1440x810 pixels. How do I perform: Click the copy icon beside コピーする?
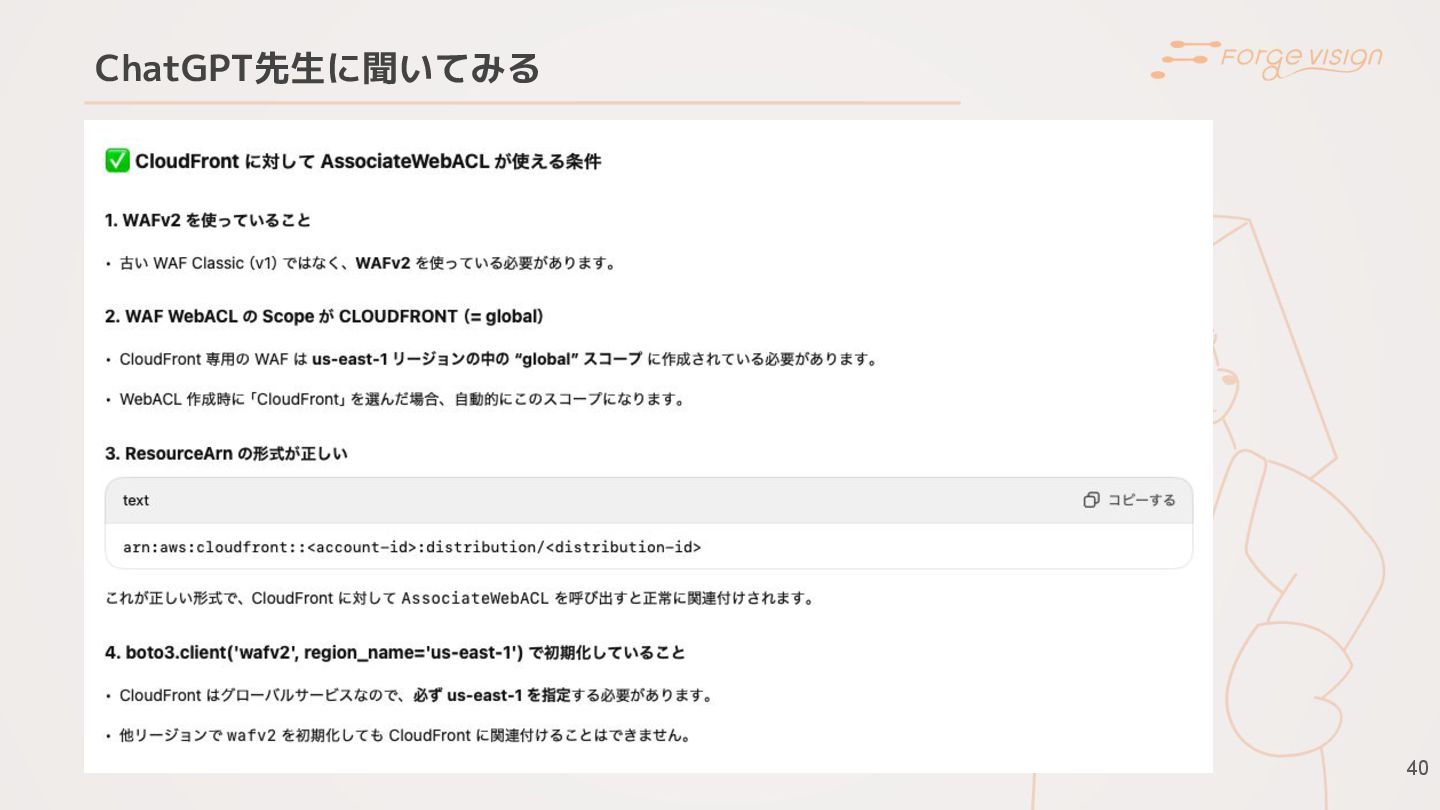(1091, 500)
